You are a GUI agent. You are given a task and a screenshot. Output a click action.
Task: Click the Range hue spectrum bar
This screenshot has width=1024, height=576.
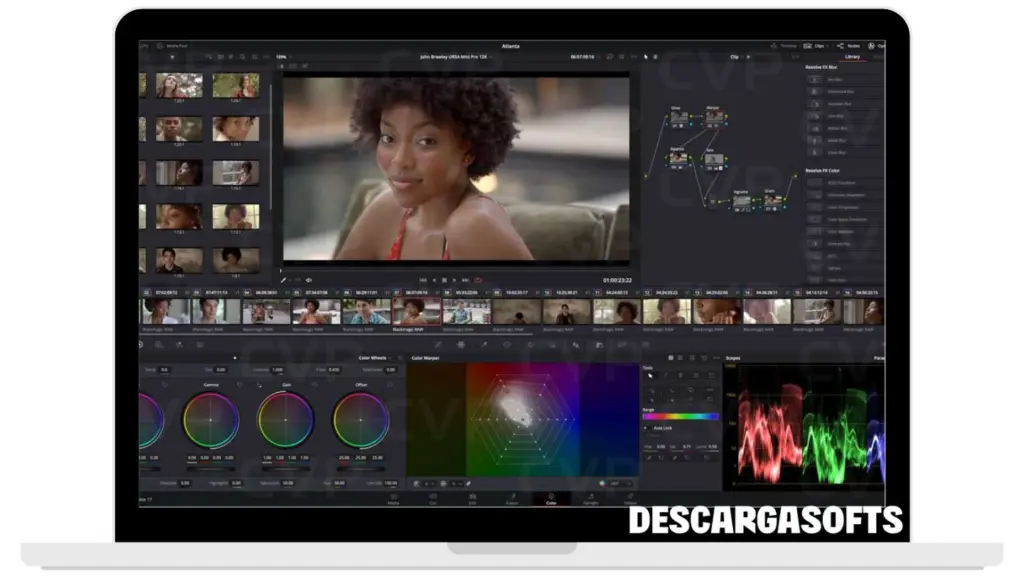click(680, 417)
